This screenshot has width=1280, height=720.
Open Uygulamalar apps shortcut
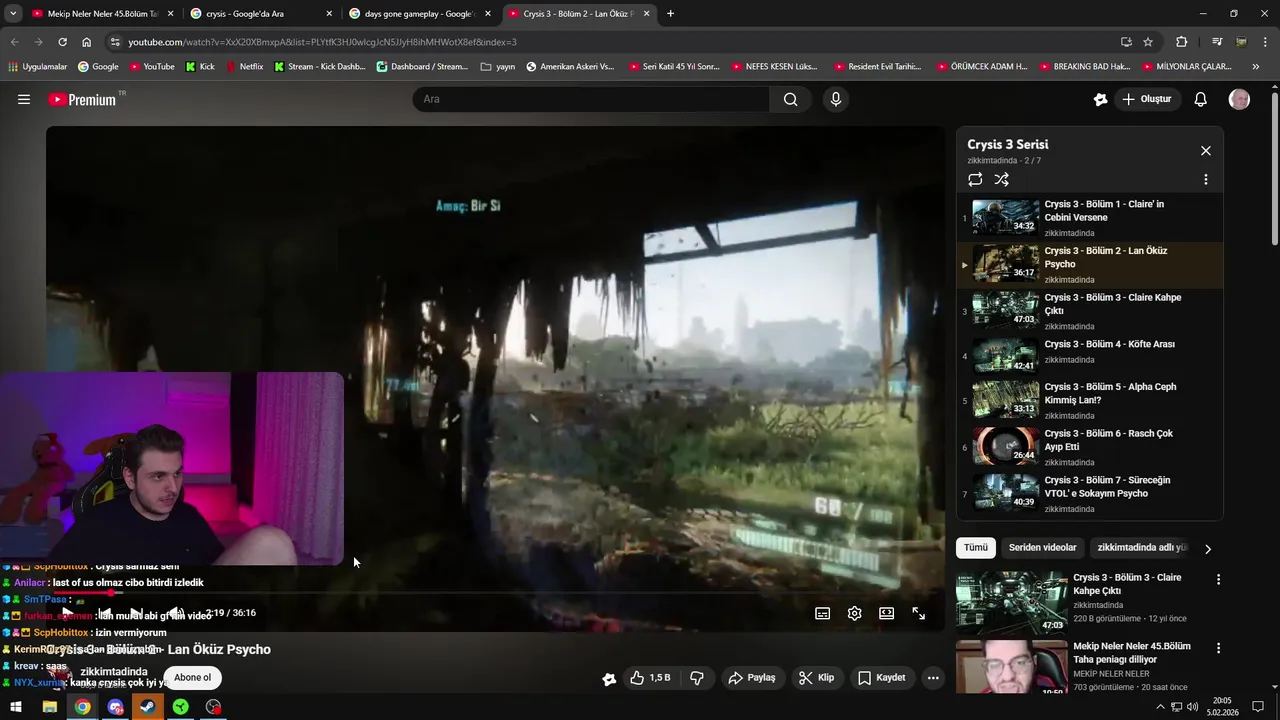coord(37,67)
